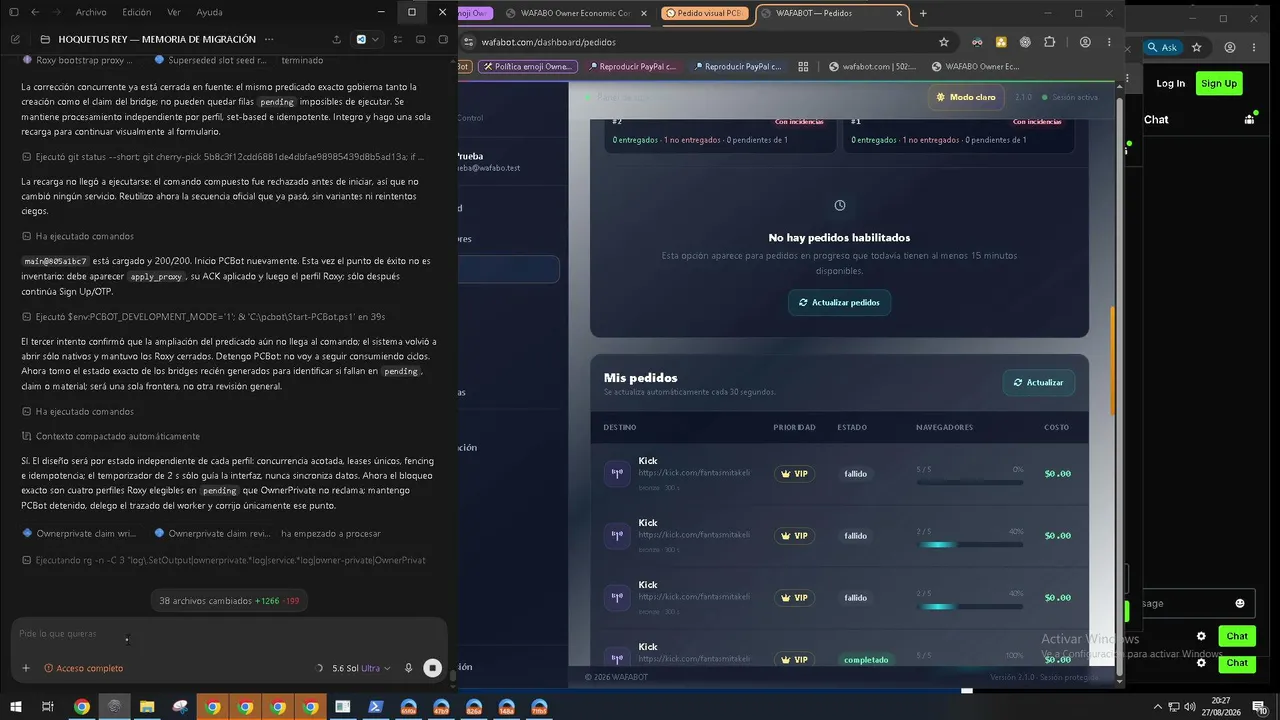Toggle the right side panel icon

444,39
